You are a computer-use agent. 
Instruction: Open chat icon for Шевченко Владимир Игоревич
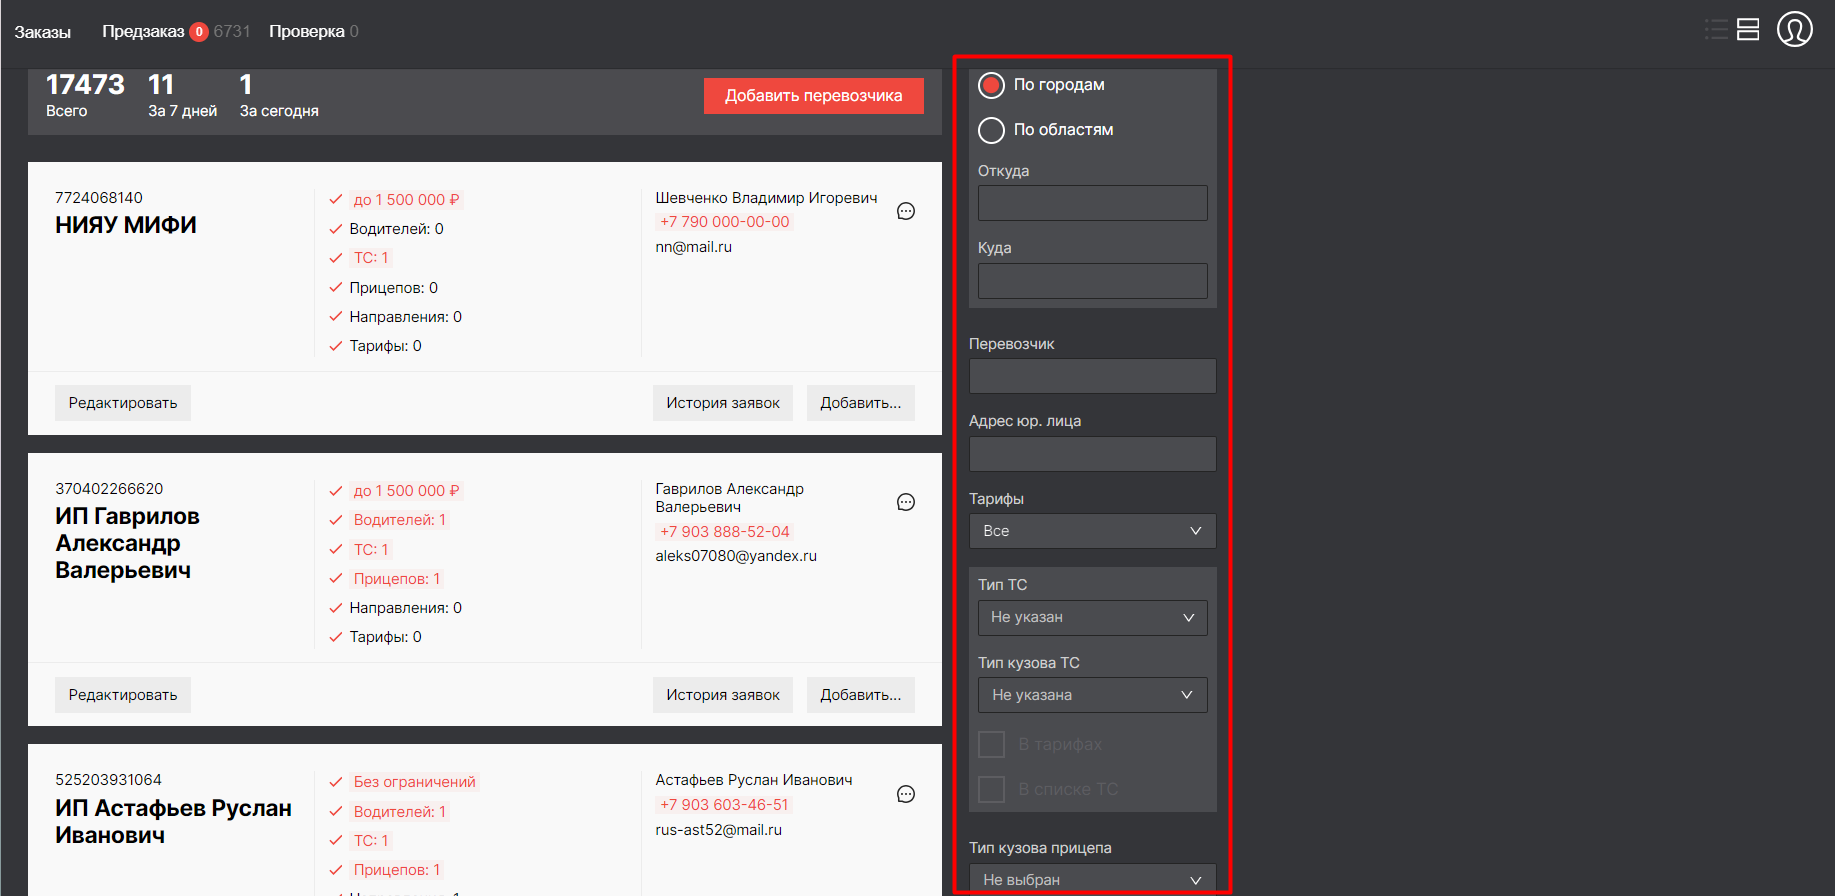(906, 211)
